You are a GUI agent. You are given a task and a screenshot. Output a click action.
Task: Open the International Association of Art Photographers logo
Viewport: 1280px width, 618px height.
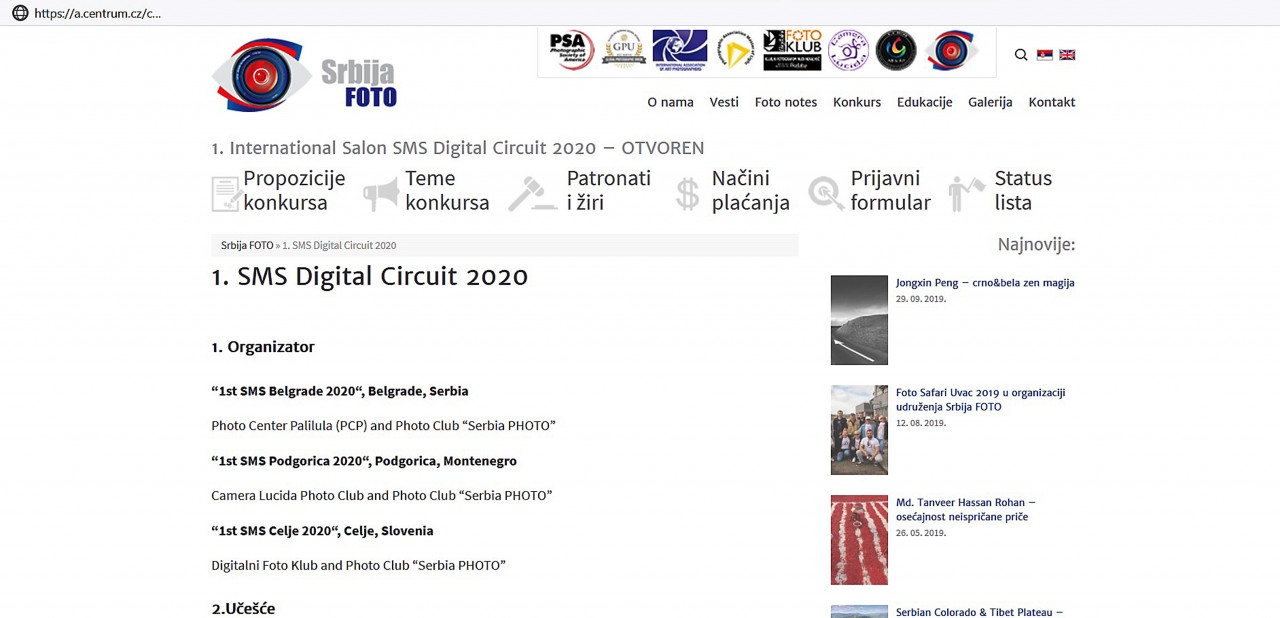[680, 50]
